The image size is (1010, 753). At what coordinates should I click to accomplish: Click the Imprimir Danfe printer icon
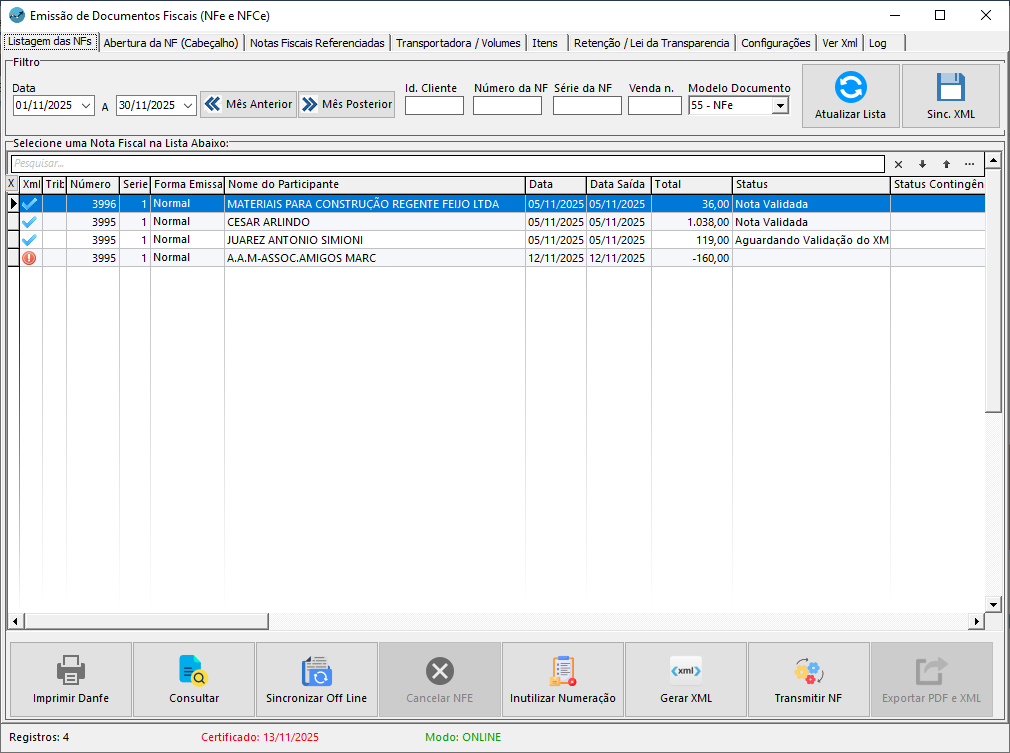click(x=70, y=669)
